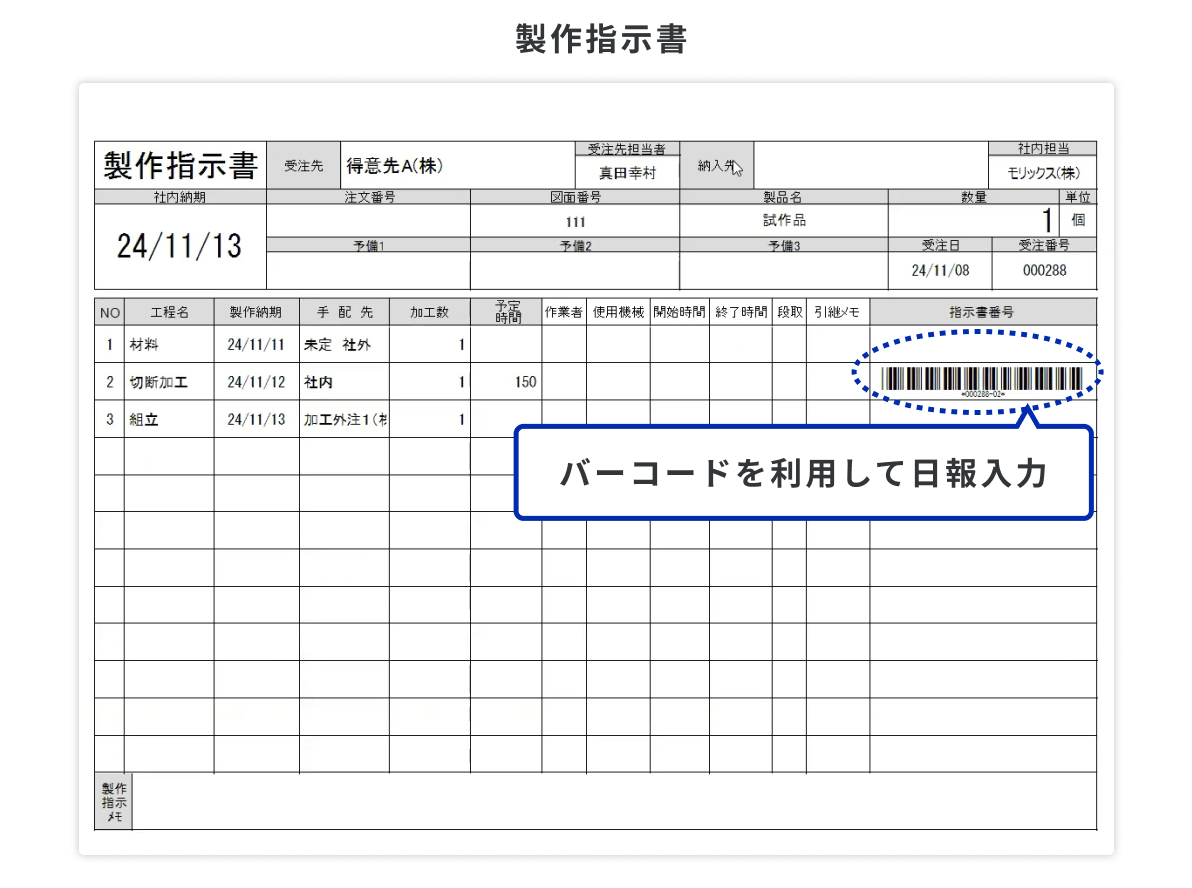Select the staff name モリックス(株)
The height and width of the screenshot is (888, 1192).
point(1043,173)
